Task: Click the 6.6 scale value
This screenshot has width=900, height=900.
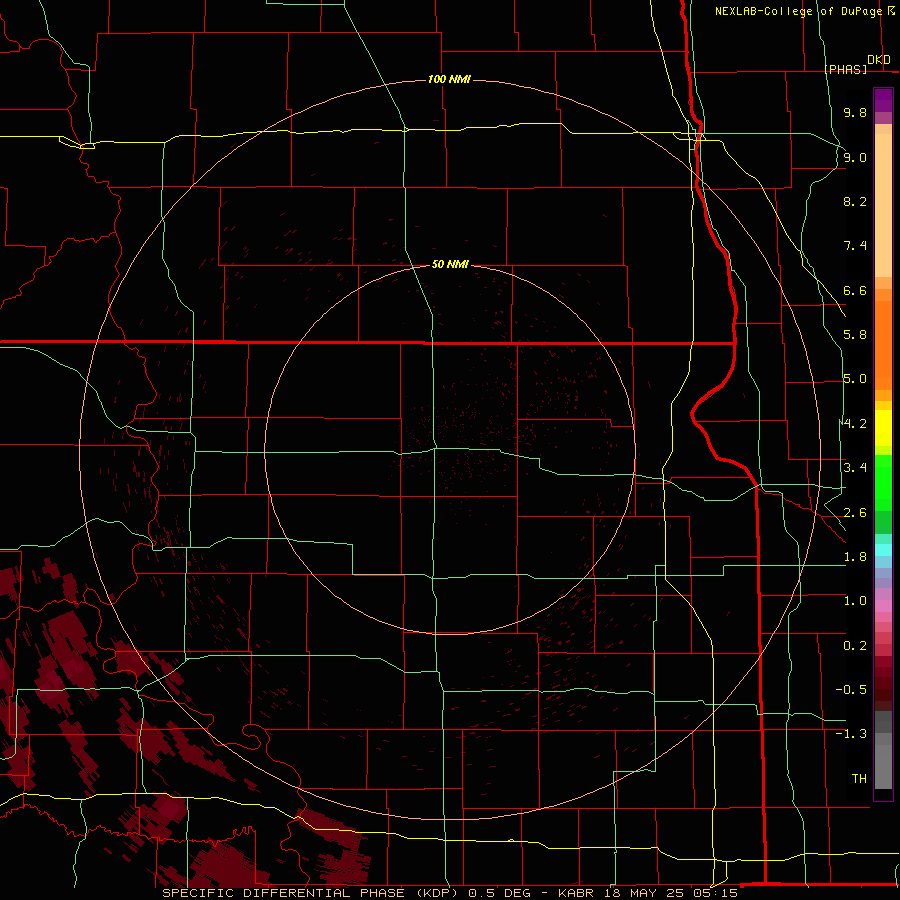Action: coord(855,290)
